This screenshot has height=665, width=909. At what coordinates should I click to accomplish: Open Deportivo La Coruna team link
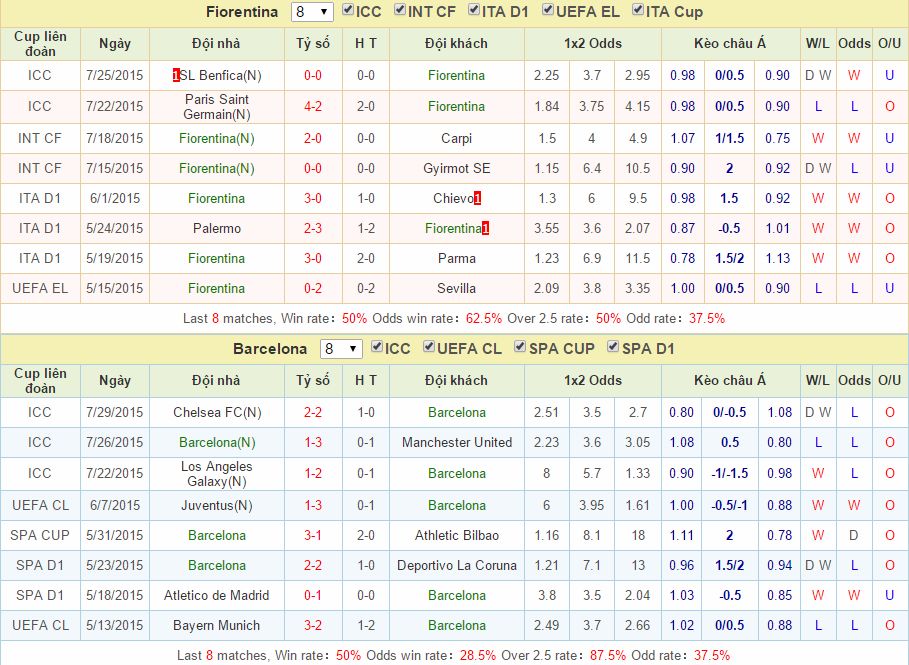[456, 565]
